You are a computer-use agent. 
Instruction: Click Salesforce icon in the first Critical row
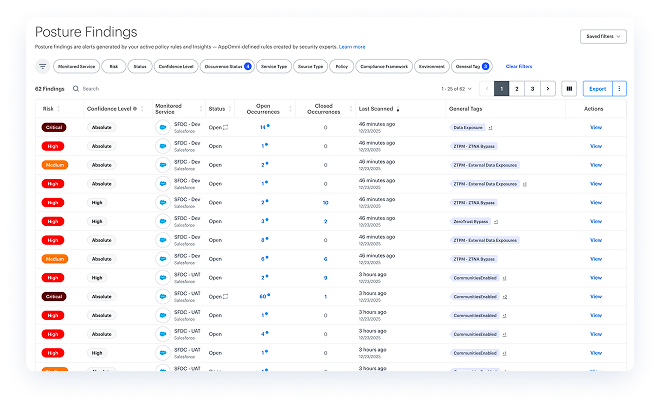162,128
